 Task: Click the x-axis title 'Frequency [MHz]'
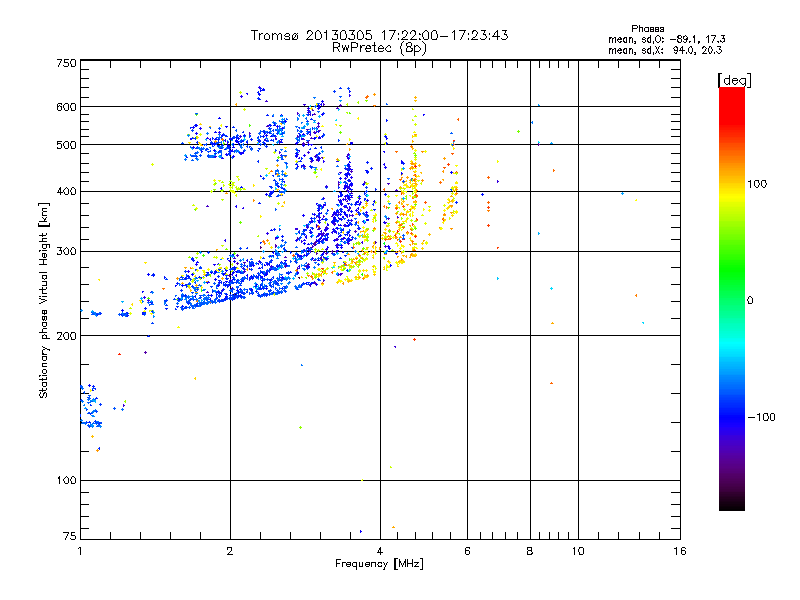(379, 564)
